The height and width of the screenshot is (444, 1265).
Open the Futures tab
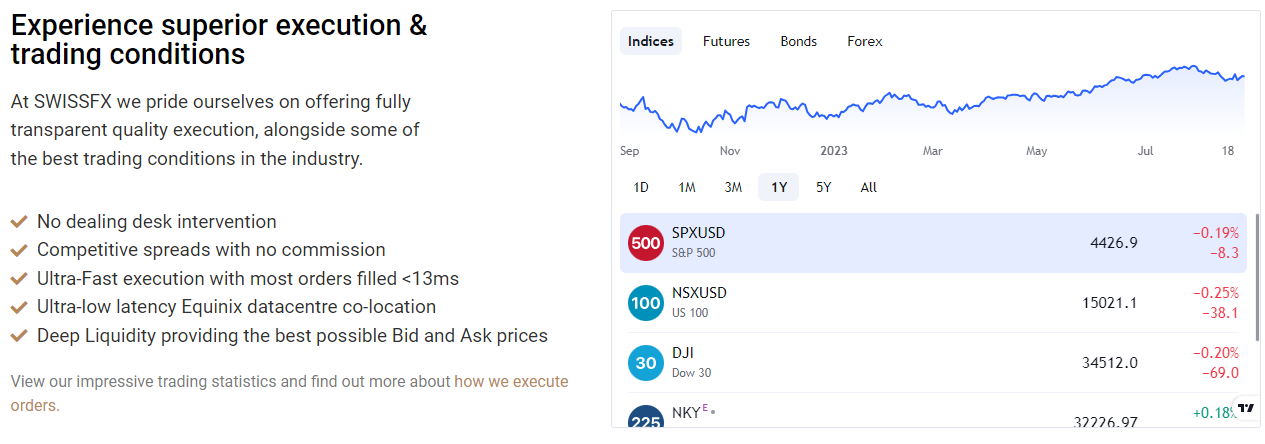726,41
